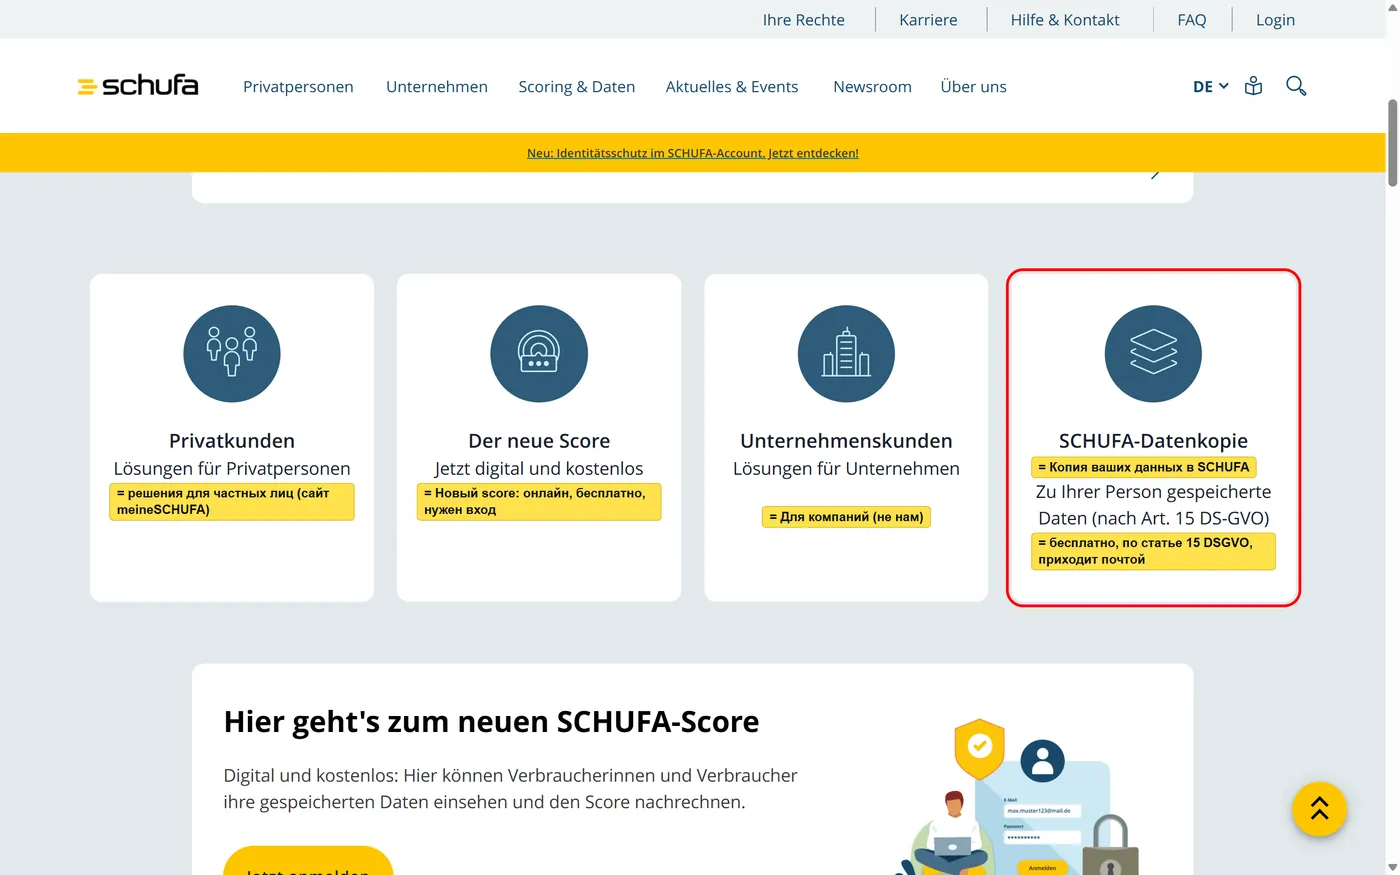Open the Unternehmenskunden card title
The height and width of the screenshot is (875, 1400).
pos(846,441)
